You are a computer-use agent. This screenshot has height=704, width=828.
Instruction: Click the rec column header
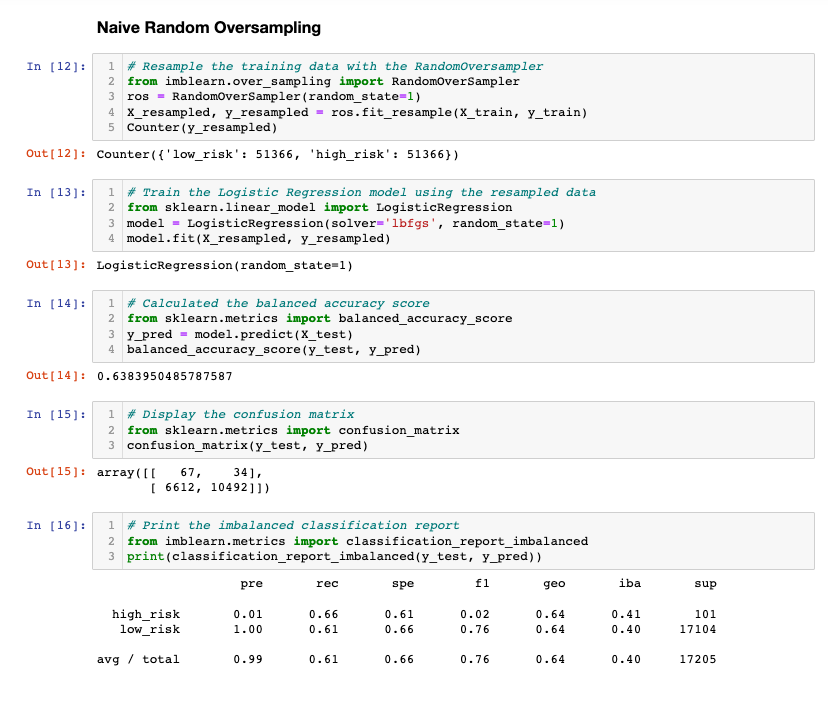point(327,584)
